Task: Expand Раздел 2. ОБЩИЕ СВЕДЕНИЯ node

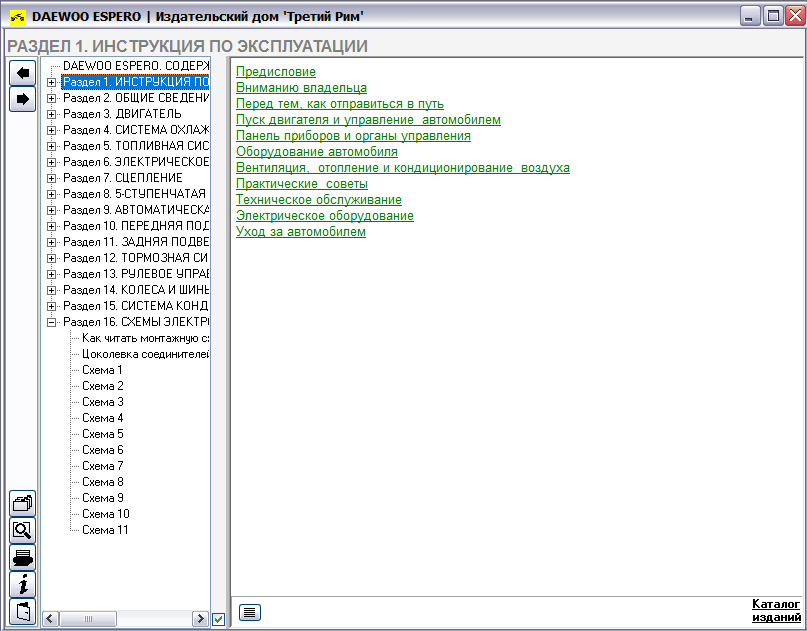Action: (x=51, y=98)
